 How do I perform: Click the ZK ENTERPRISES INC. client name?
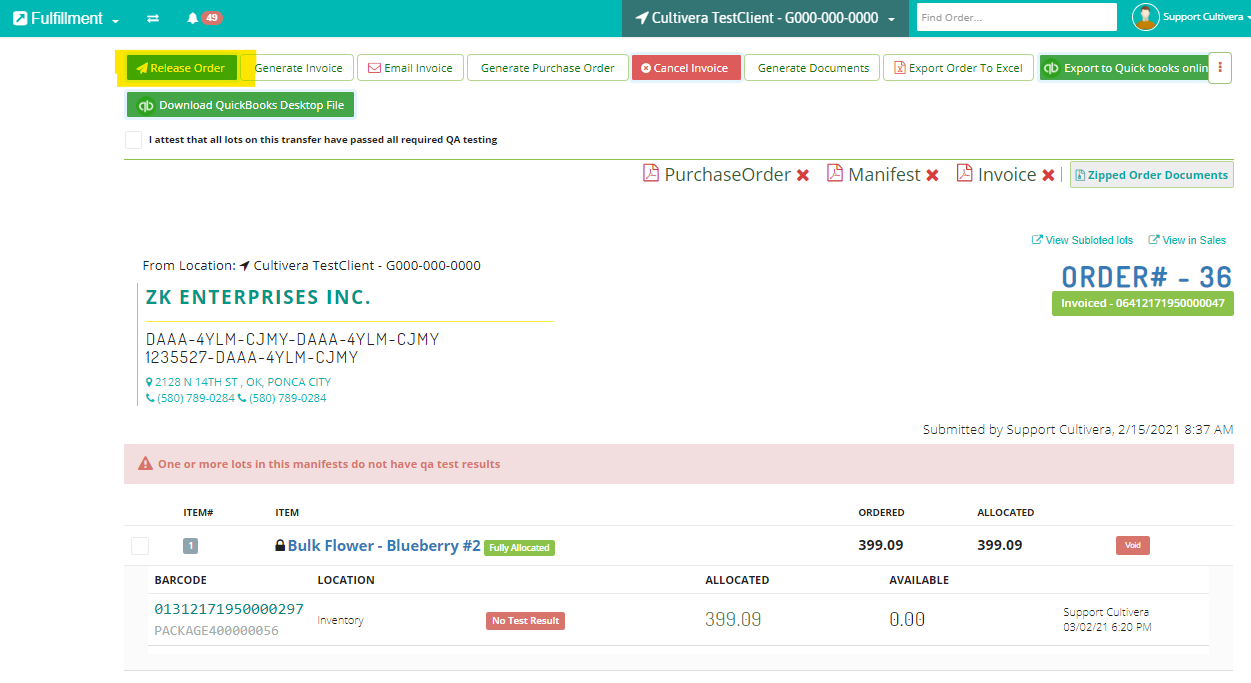(258, 297)
